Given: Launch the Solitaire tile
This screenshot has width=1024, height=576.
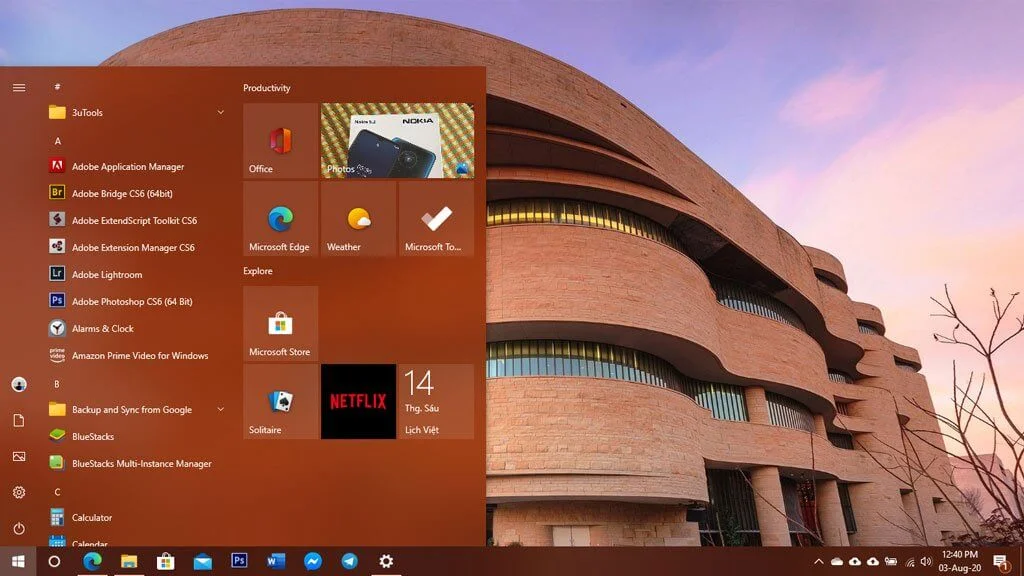Looking at the screenshot, I should click(x=280, y=402).
